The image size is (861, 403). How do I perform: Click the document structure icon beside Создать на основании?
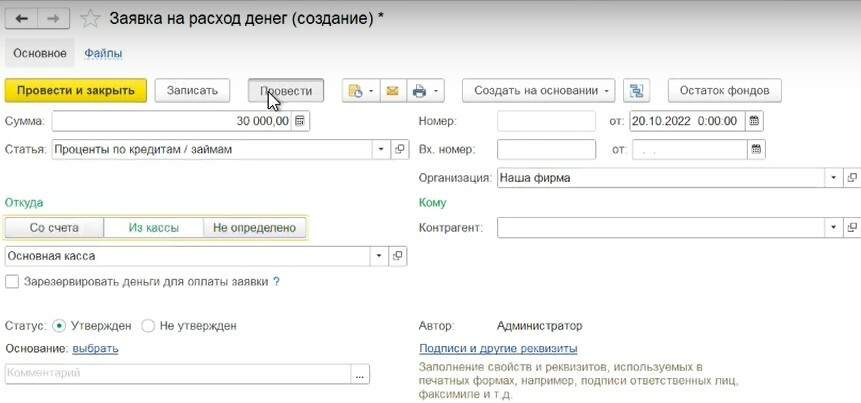[x=637, y=91]
